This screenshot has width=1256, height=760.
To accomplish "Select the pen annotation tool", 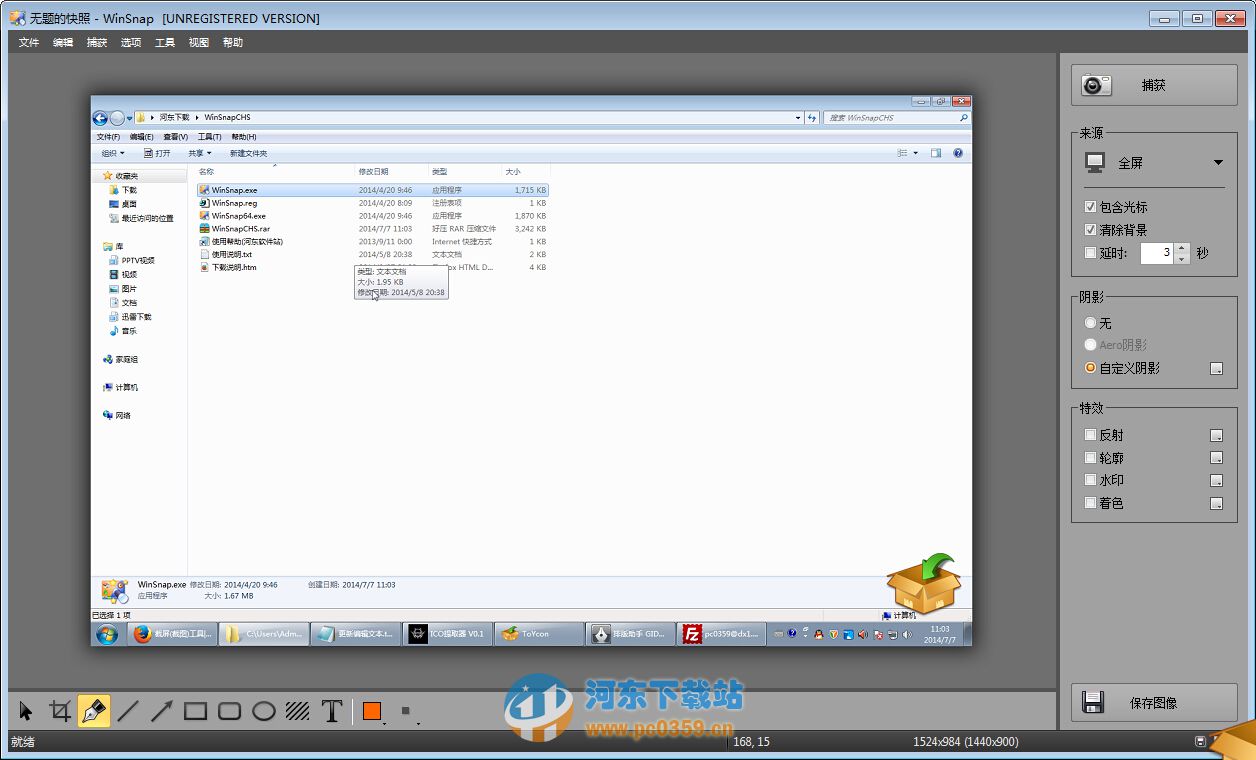I will [94, 710].
